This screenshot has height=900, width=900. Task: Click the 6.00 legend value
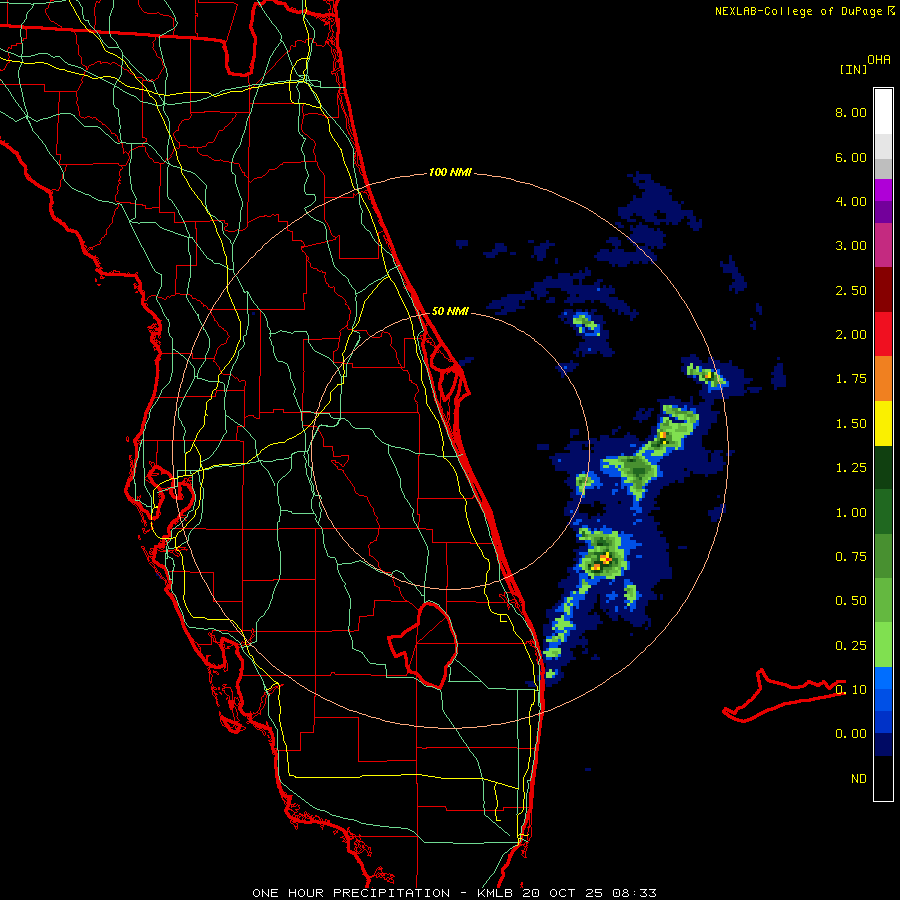tap(851, 157)
